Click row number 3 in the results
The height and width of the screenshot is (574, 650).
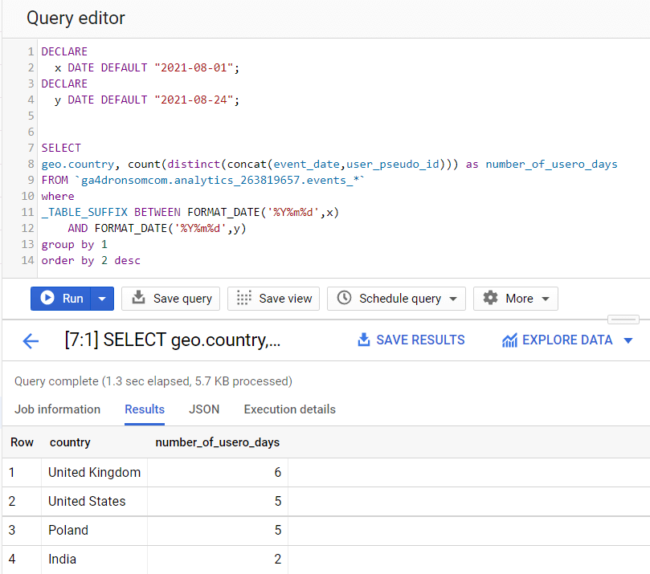pos(12,530)
